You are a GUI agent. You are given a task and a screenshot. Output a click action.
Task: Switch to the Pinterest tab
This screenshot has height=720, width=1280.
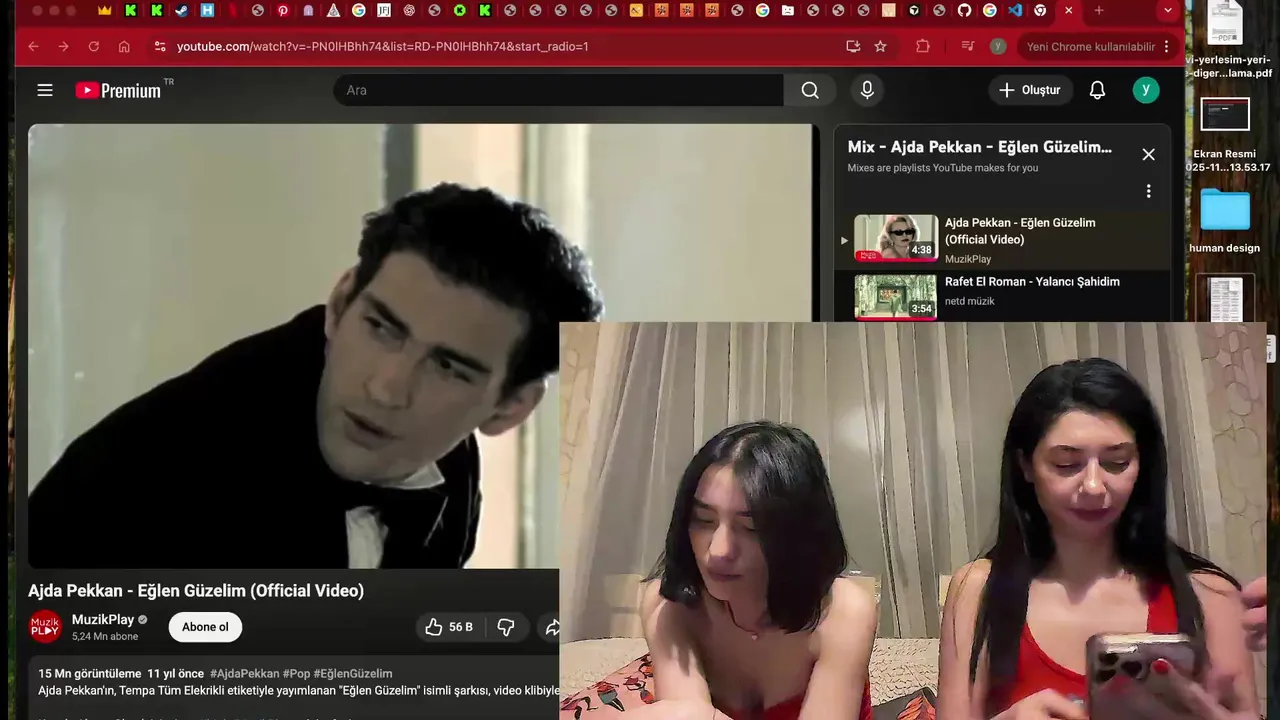tap(283, 10)
